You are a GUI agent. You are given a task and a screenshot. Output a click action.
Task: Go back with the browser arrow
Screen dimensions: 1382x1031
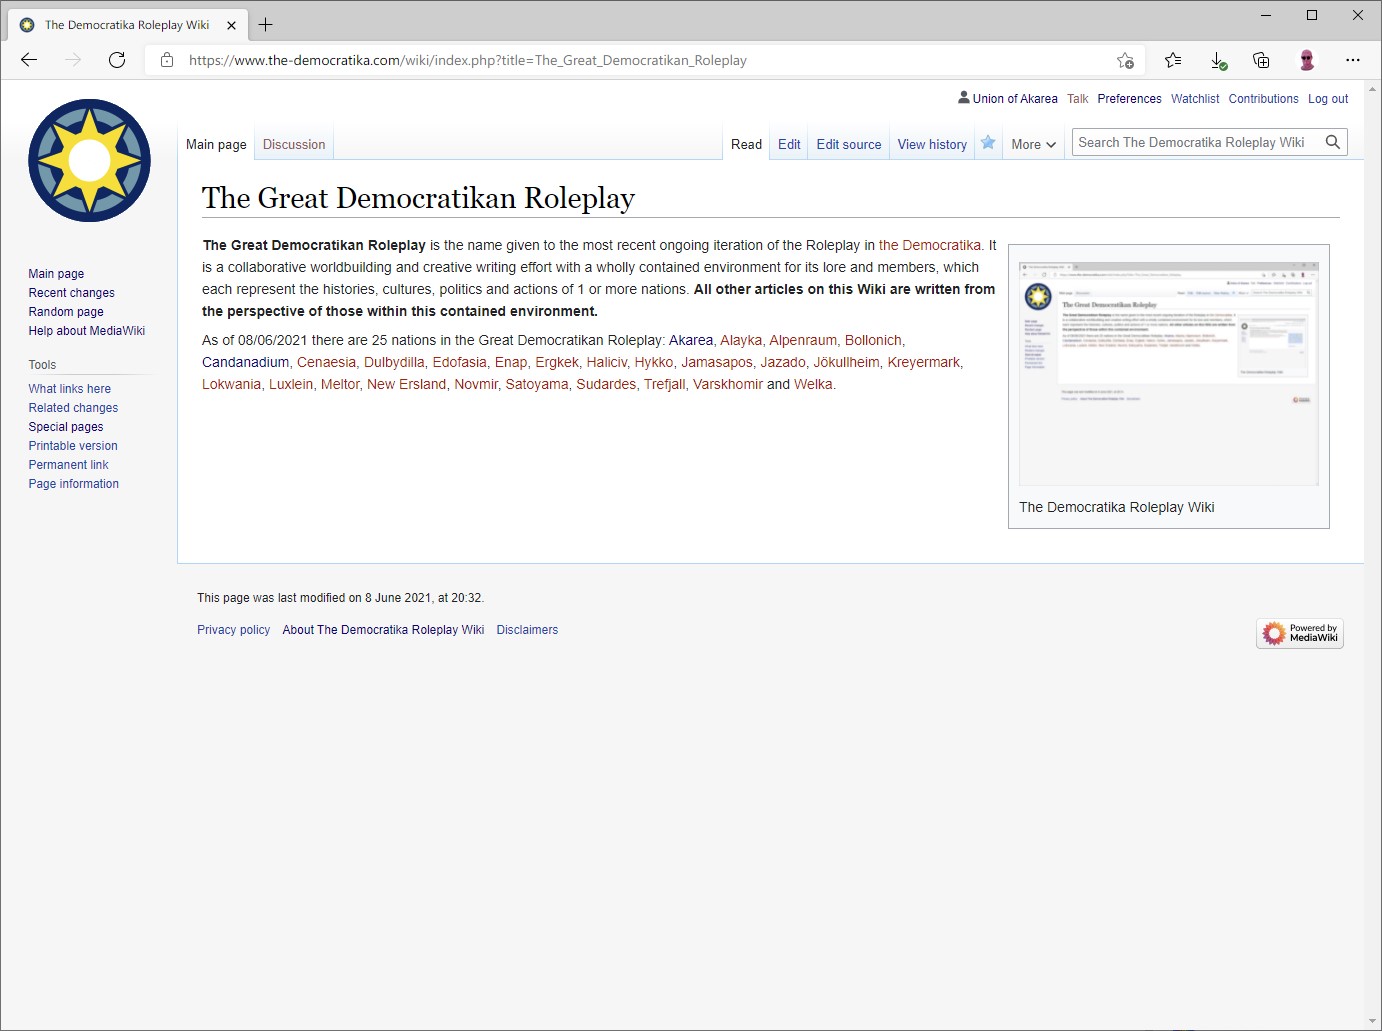pos(29,60)
